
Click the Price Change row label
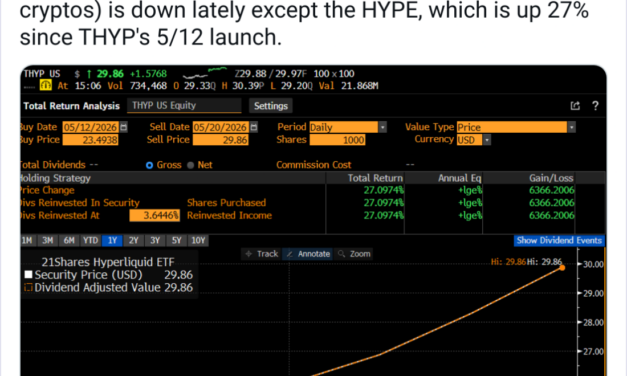click(x=47, y=190)
